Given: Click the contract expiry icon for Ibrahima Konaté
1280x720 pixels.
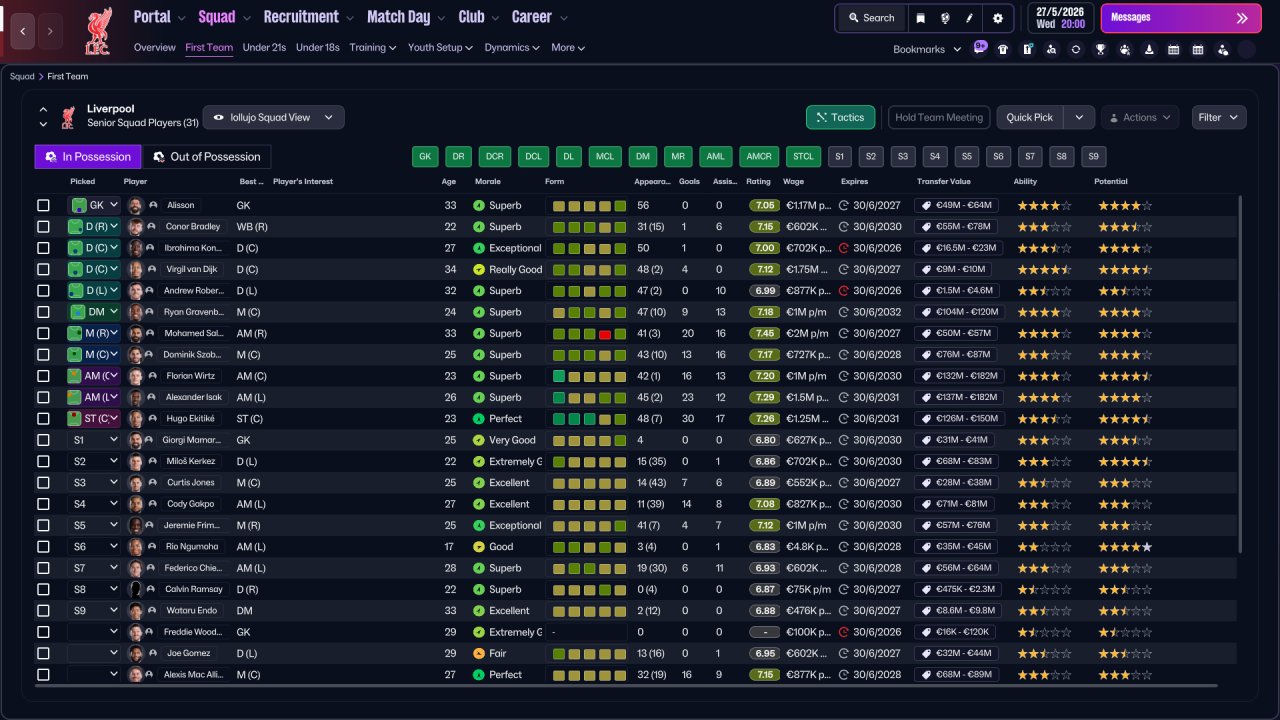Looking at the screenshot, I should pos(844,248).
